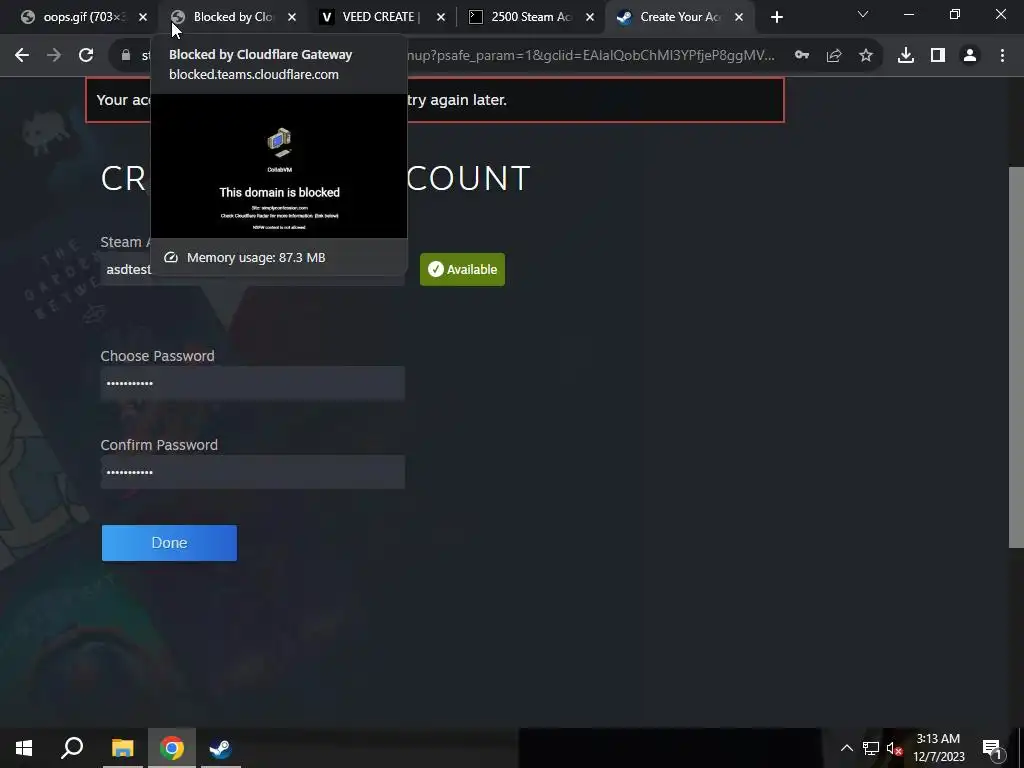Show hidden system tray icons
The height and width of the screenshot is (768, 1024).
point(846,748)
